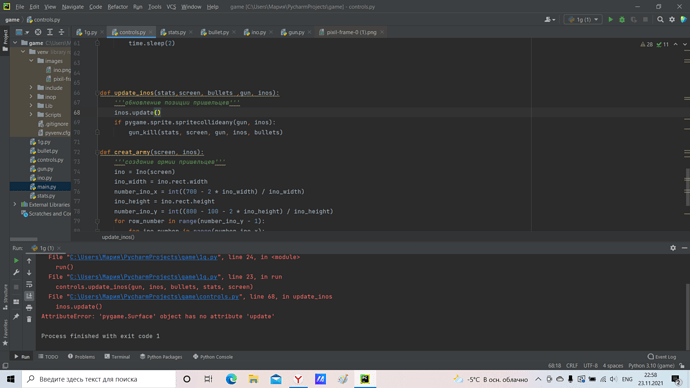Toggle scroll to end in console

[29, 296]
